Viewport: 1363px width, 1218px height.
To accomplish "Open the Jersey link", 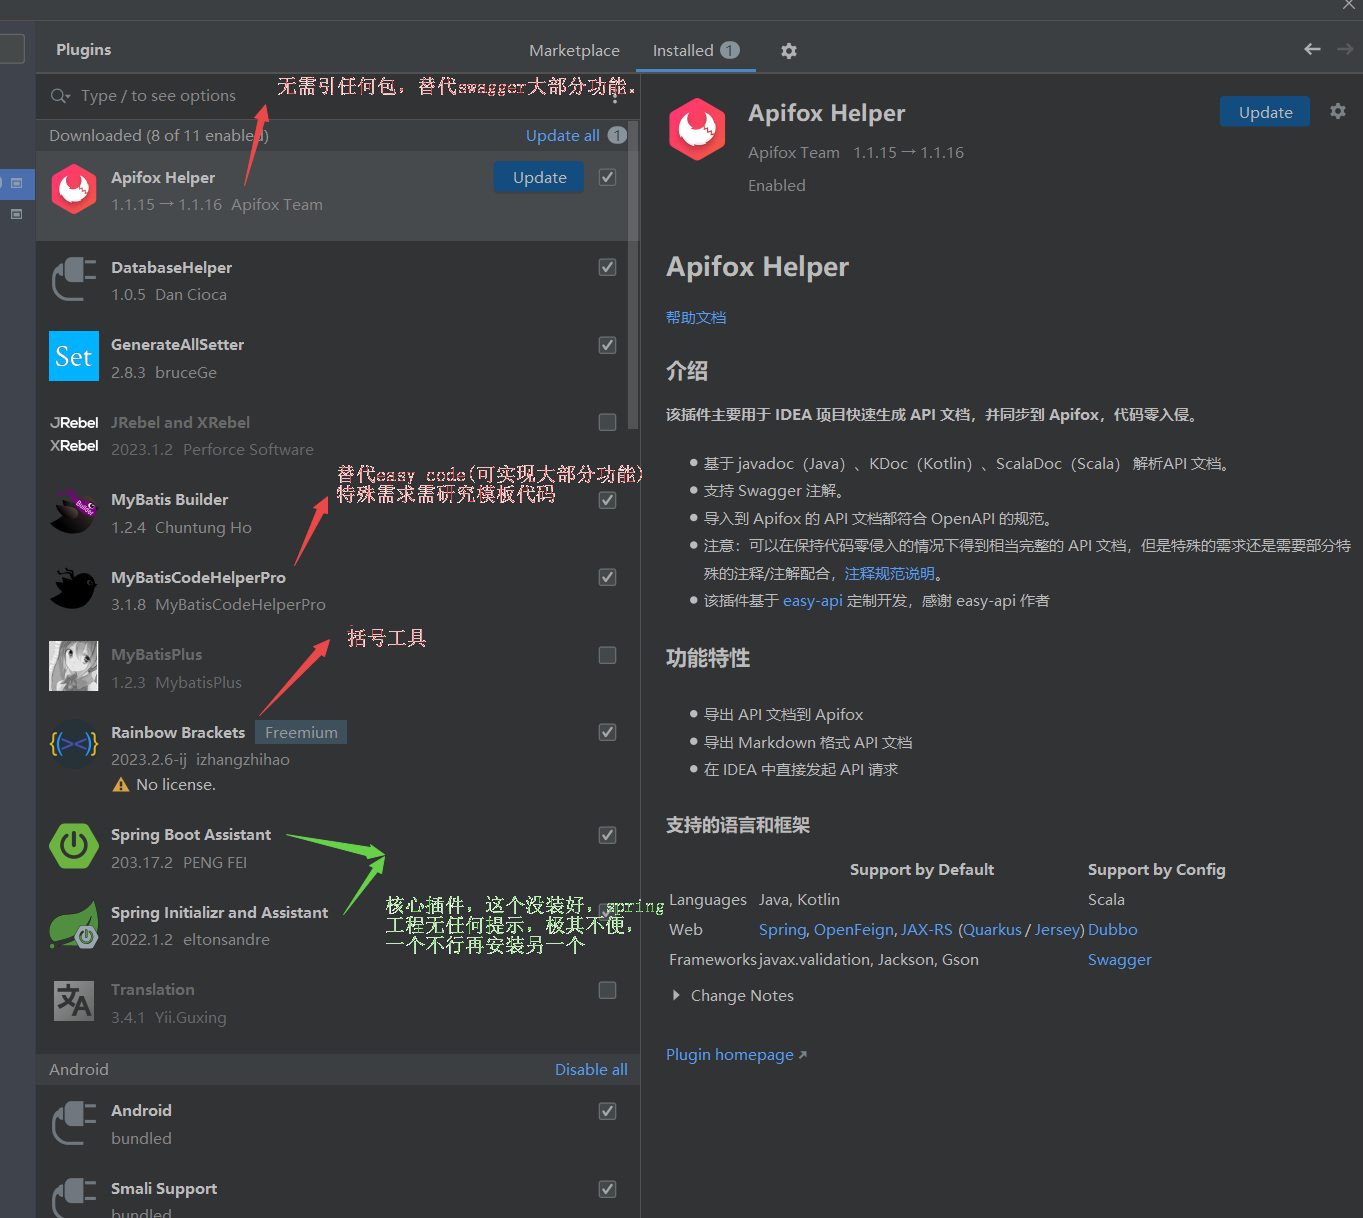I will point(1057,930).
